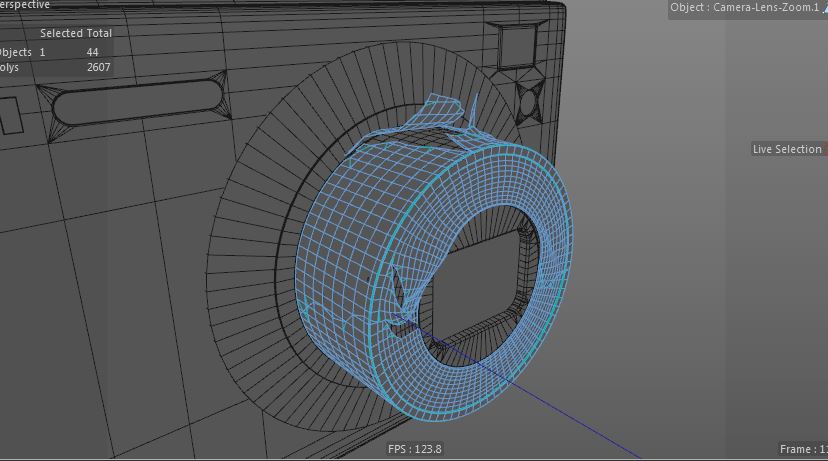
Task: Click the square viewfinder window on camera
Action: [x=519, y=45]
